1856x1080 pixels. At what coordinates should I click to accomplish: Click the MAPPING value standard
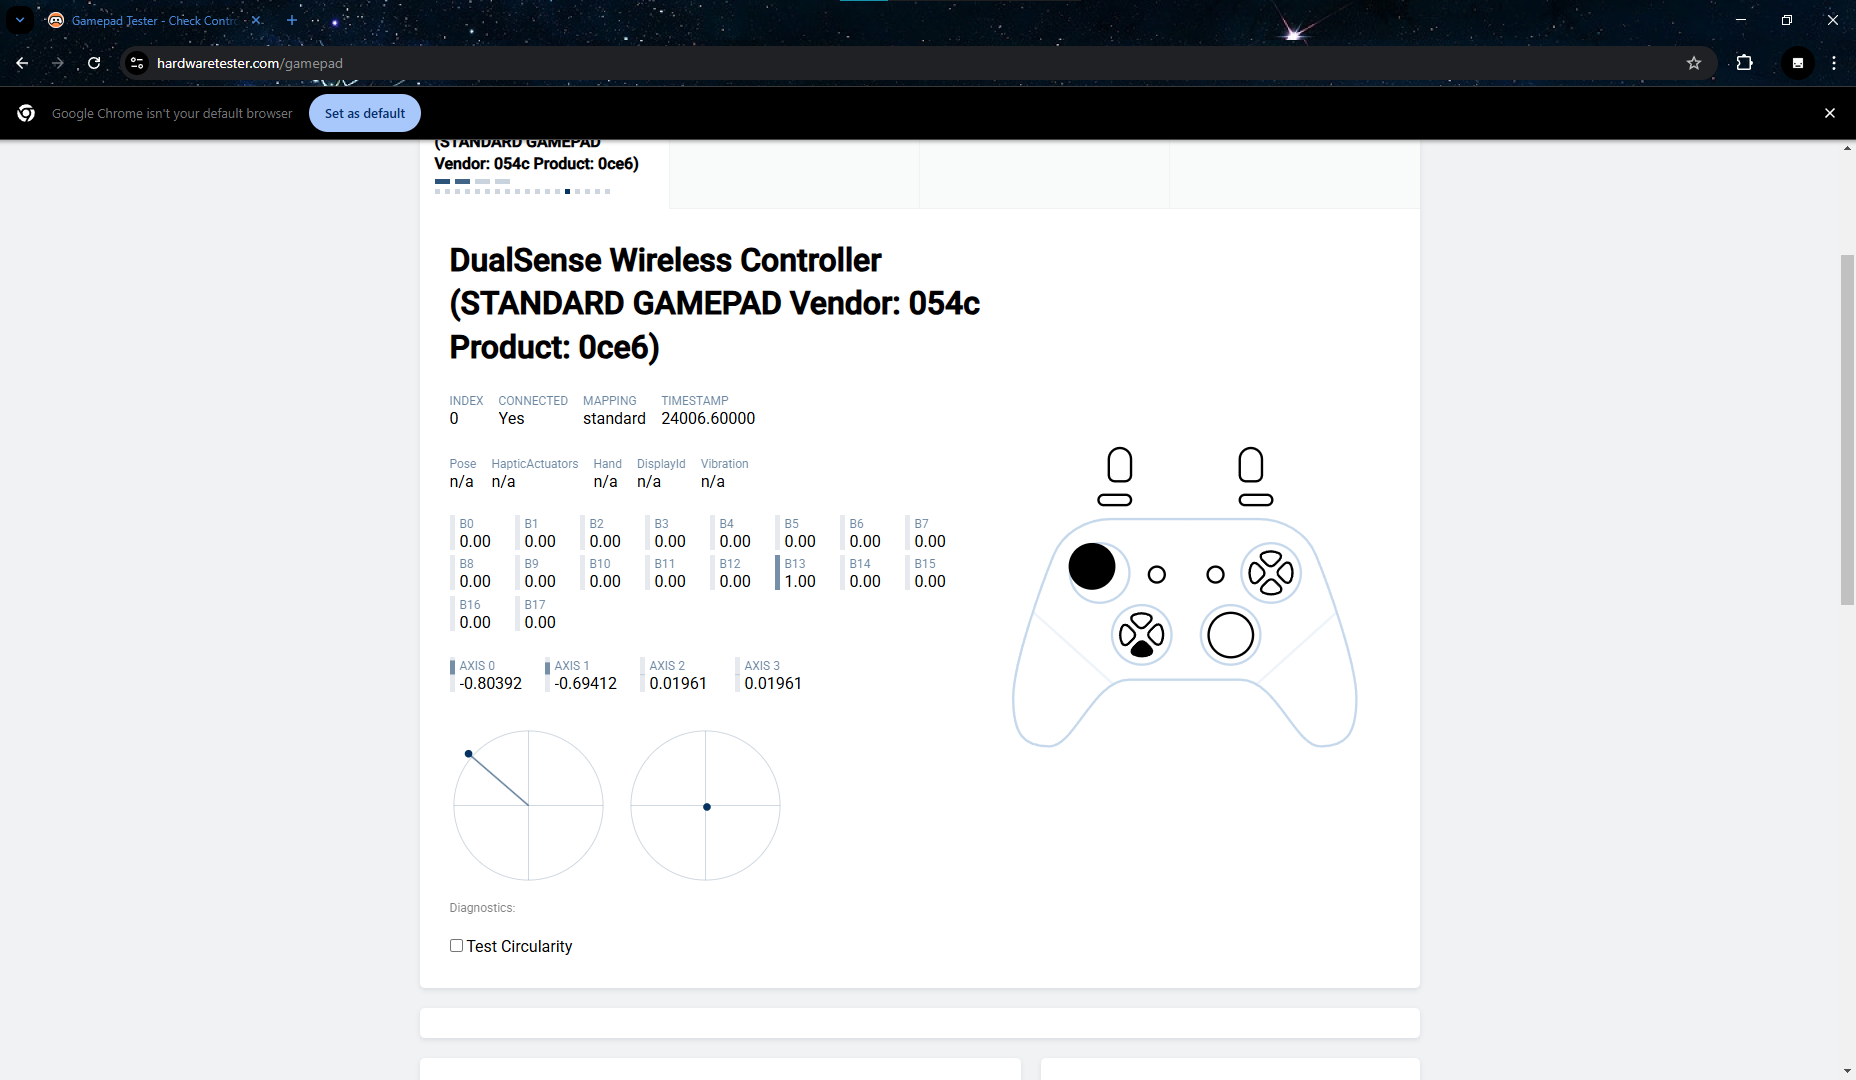(x=614, y=418)
